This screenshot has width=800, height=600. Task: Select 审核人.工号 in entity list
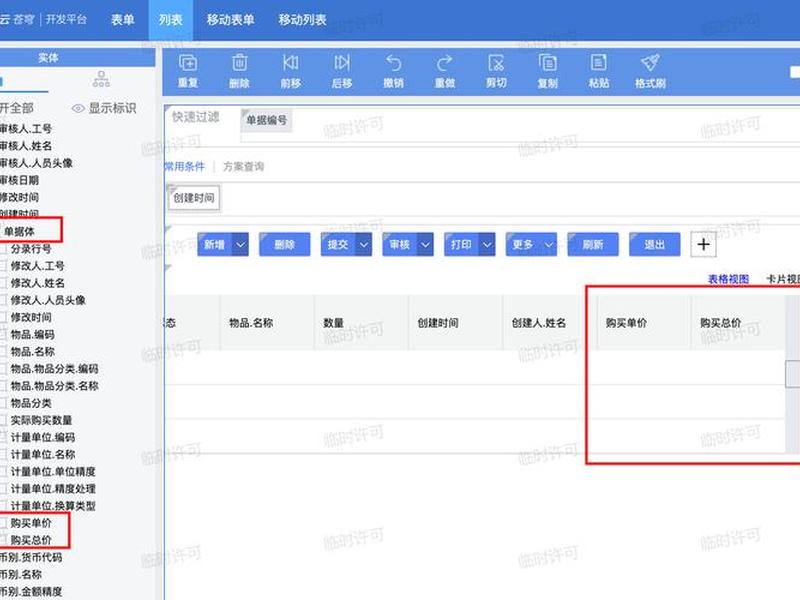tap(26, 129)
